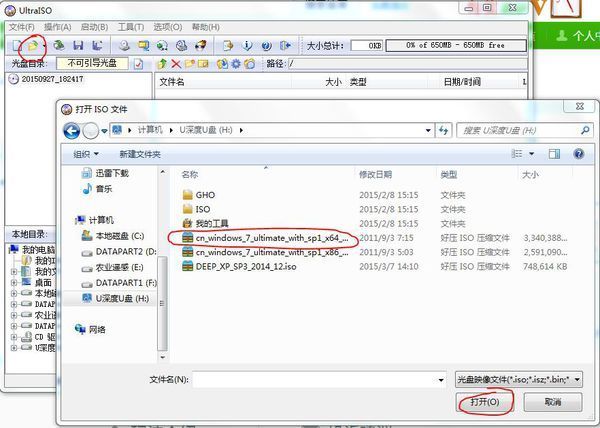
Task: Open the 工具(T) menu
Action: pyautogui.click(x=131, y=27)
